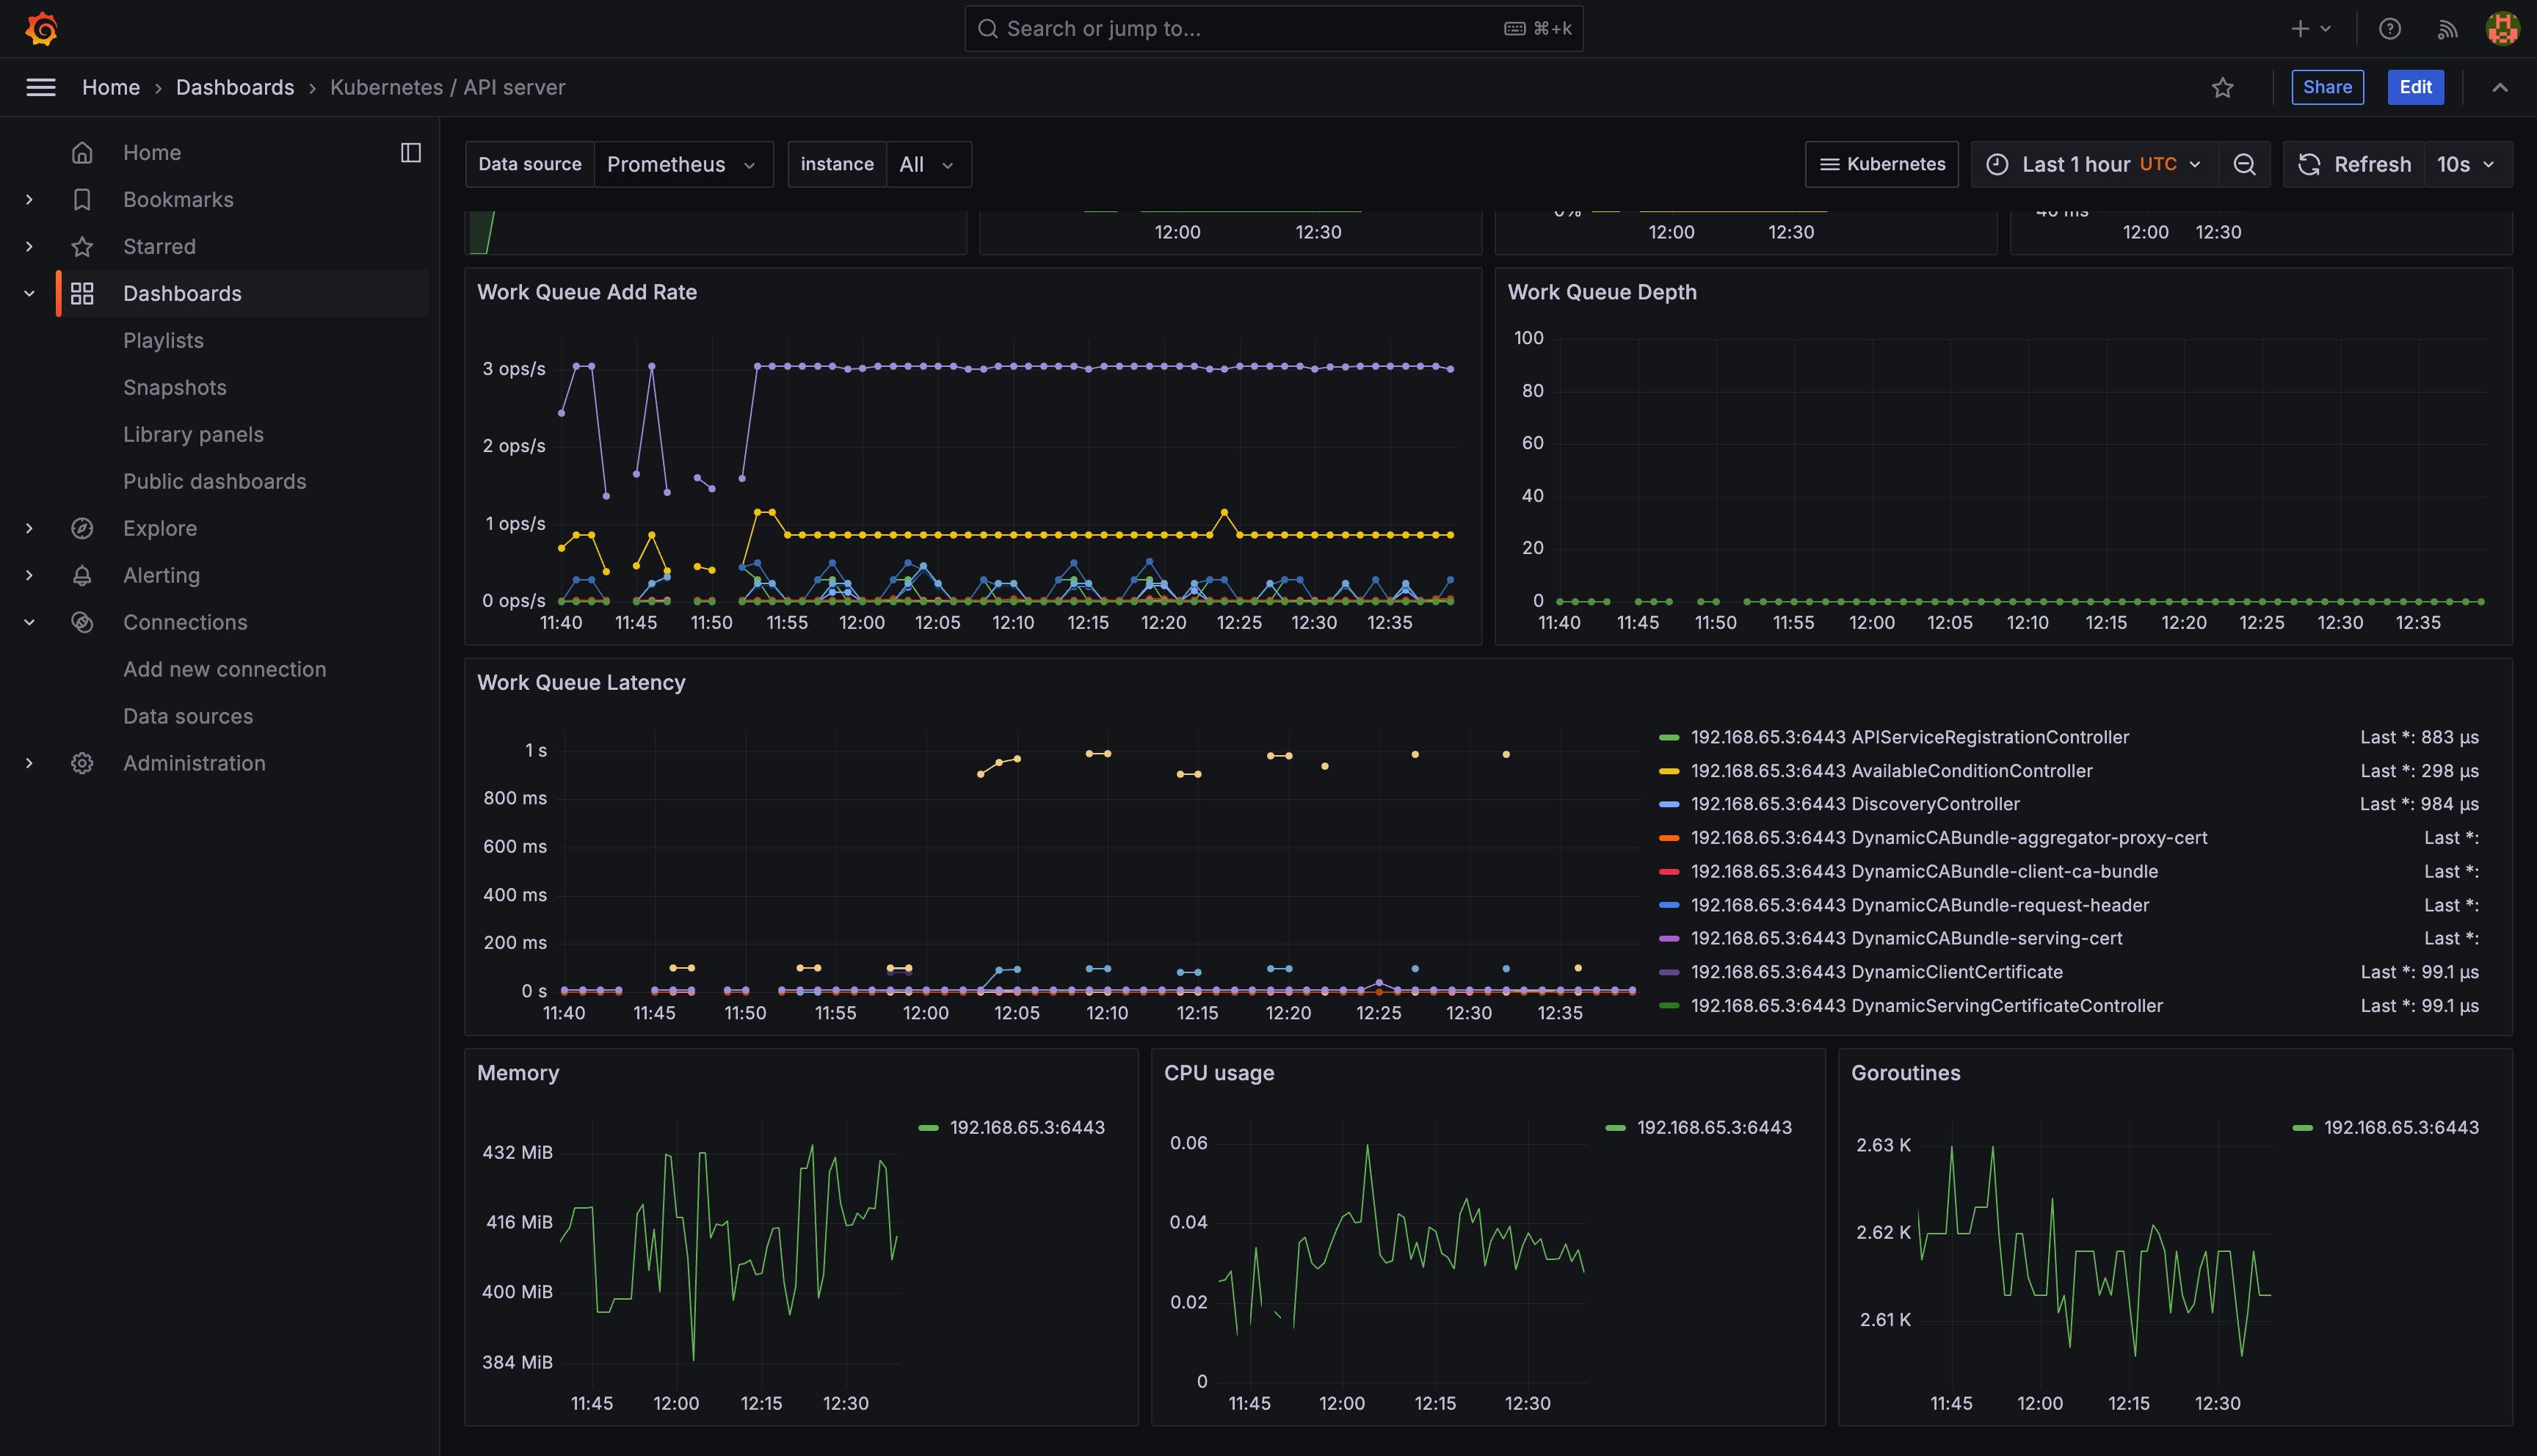
Task: Open the 10s refresh interval dropdown
Action: click(x=2467, y=164)
